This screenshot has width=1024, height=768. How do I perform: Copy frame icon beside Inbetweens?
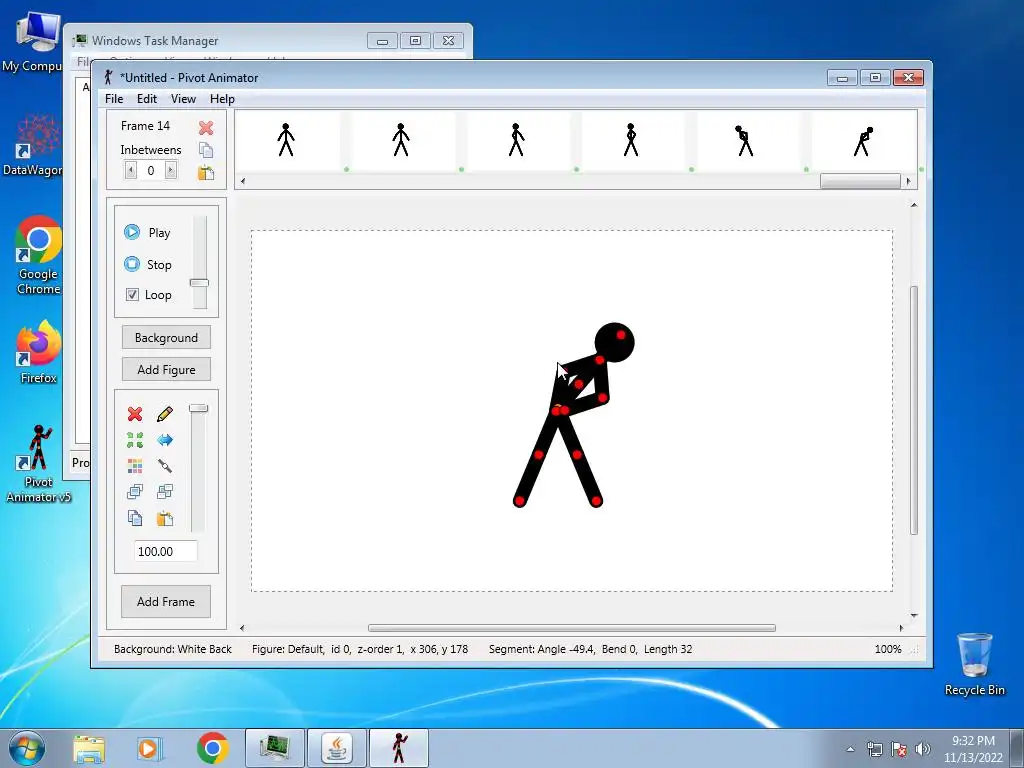tap(206, 150)
